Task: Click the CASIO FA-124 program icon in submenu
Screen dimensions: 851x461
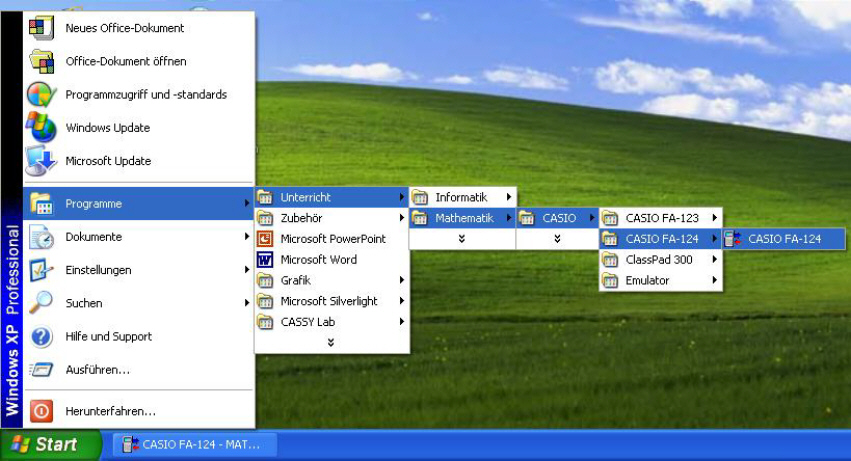Action: click(733, 238)
